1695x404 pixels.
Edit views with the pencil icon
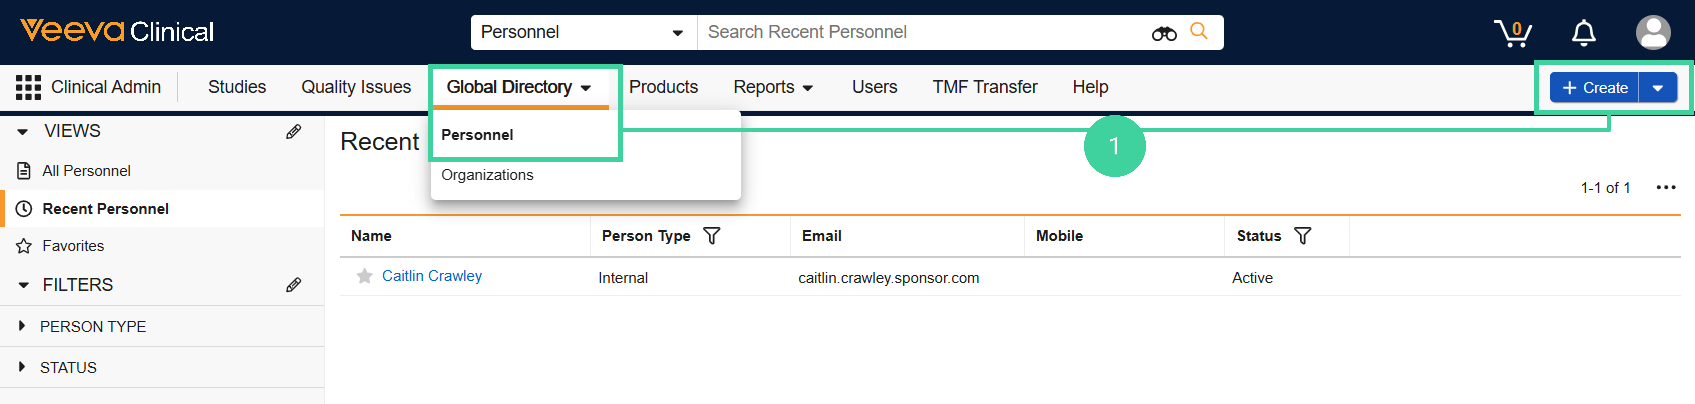pos(293,131)
